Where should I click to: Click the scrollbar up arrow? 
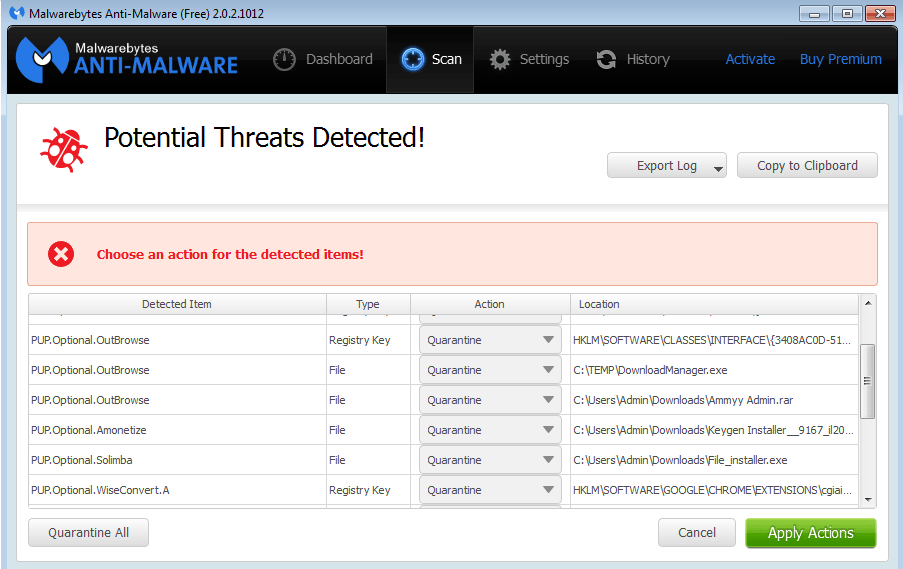pos(867,303)
